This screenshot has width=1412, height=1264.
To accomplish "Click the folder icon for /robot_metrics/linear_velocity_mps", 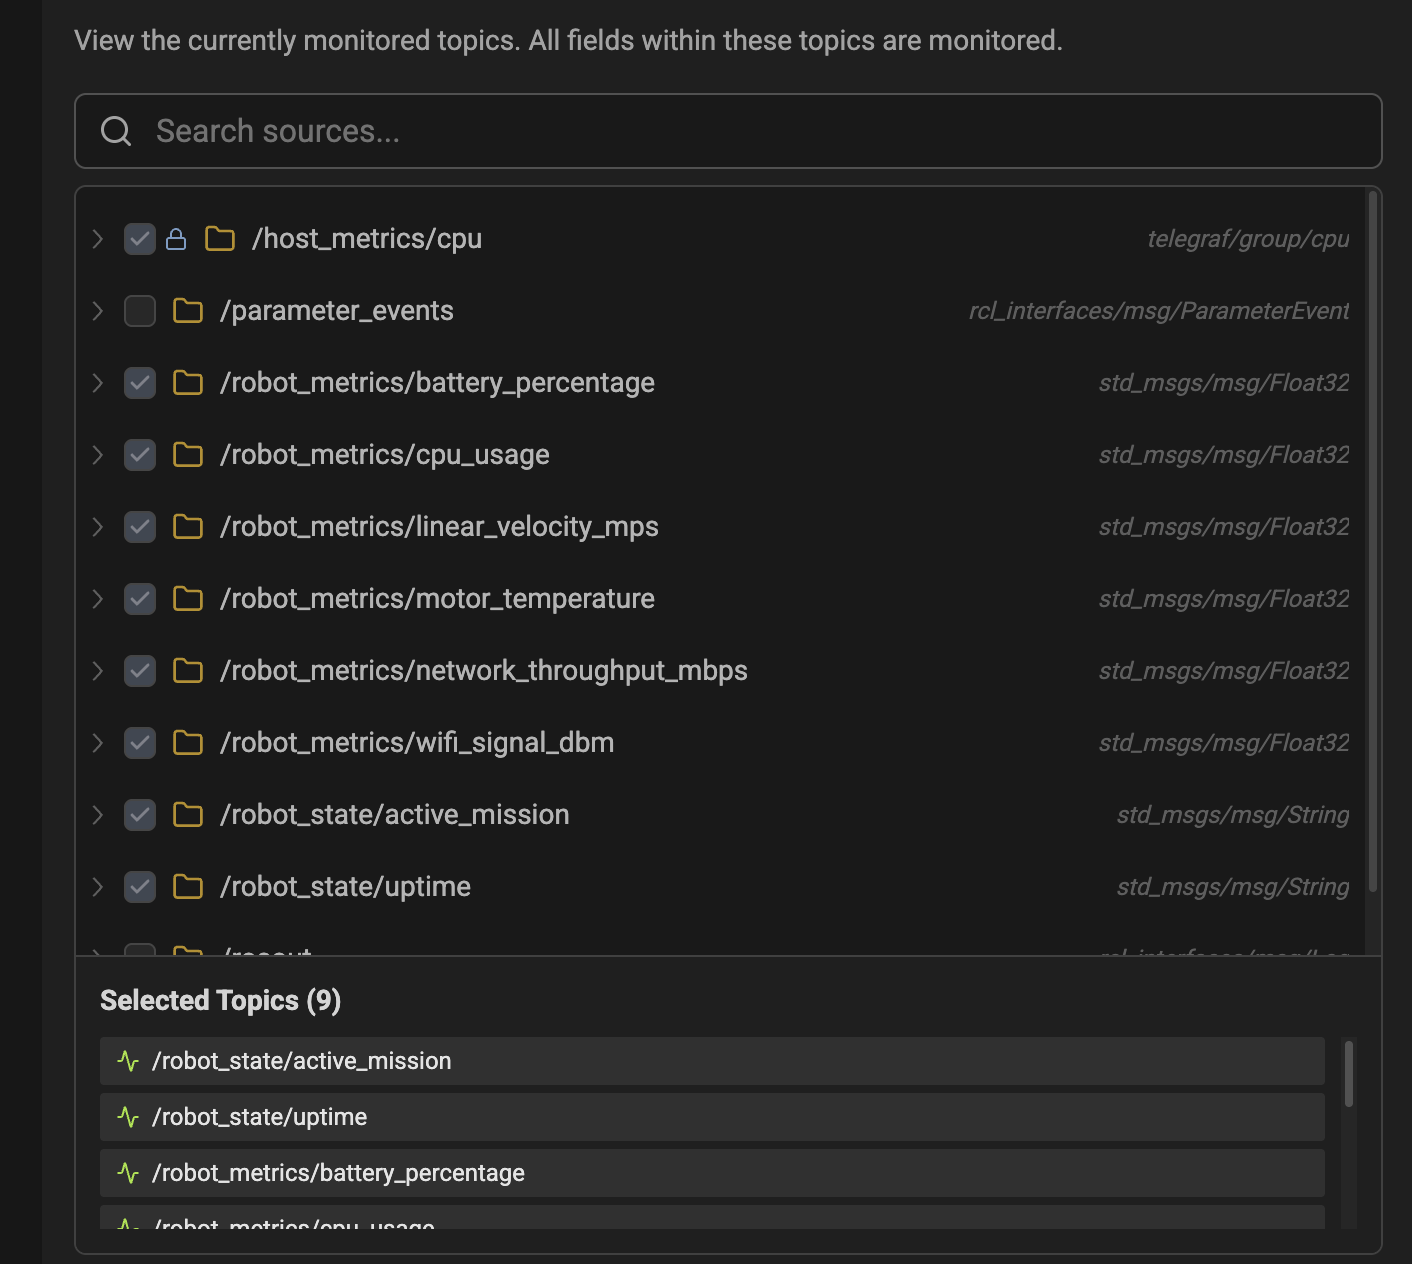I will pyautogui.click(x=188, y=526).
